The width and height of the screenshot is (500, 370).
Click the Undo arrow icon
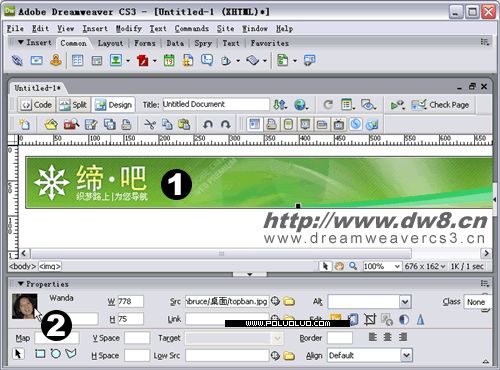208,124
